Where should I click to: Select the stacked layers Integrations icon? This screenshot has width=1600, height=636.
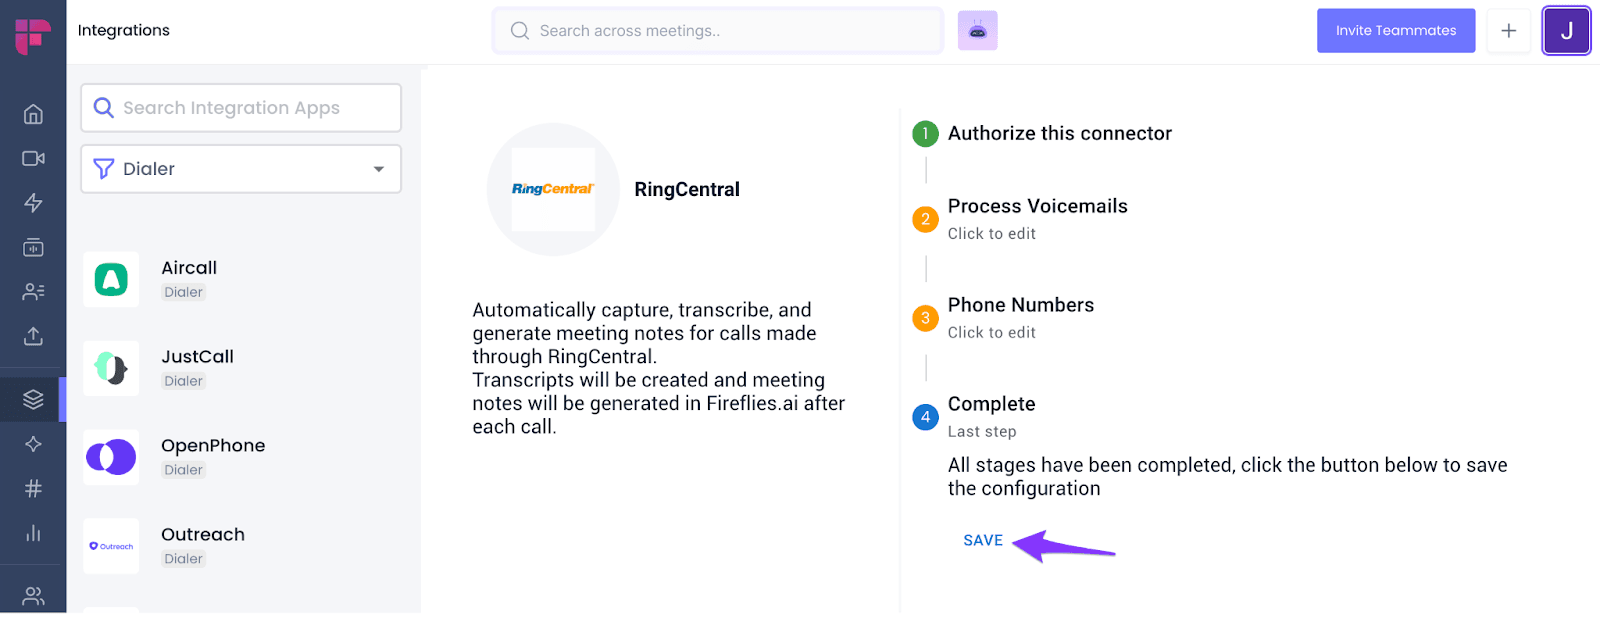pyautogui.click(x=33, y=399)
